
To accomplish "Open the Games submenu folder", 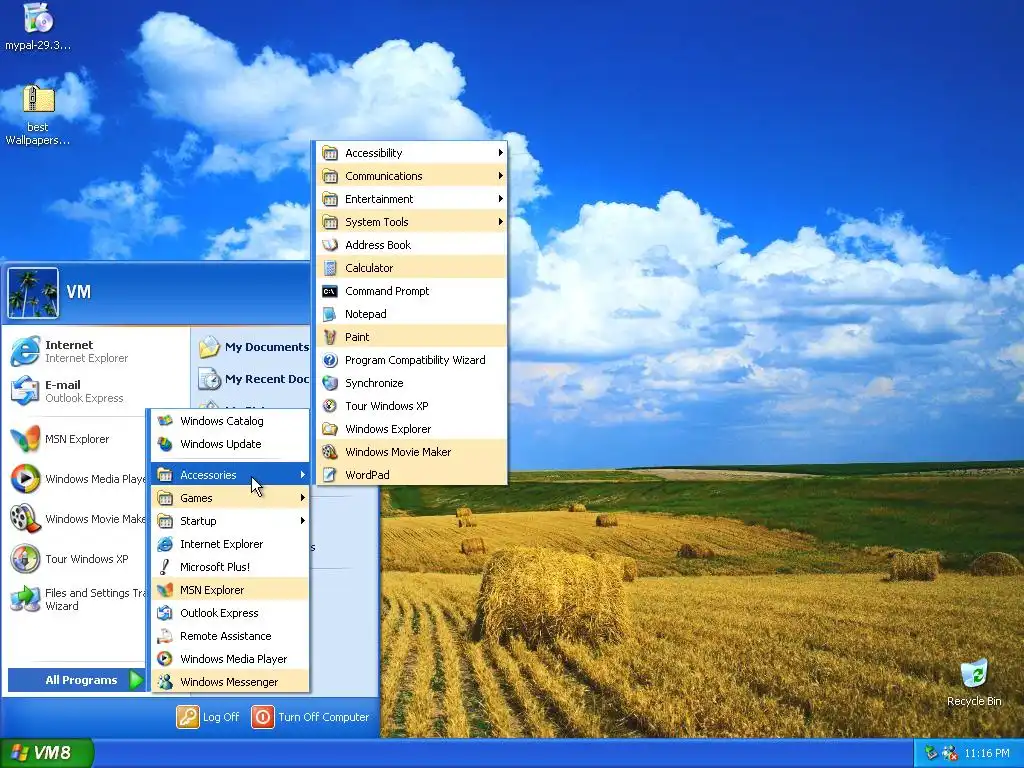I will point(230,498).
